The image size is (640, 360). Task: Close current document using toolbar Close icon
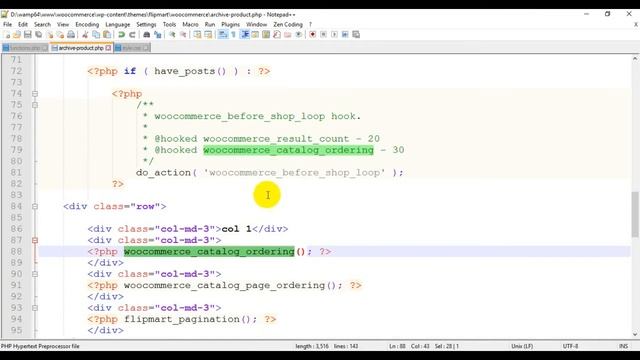tap(49, 35)
